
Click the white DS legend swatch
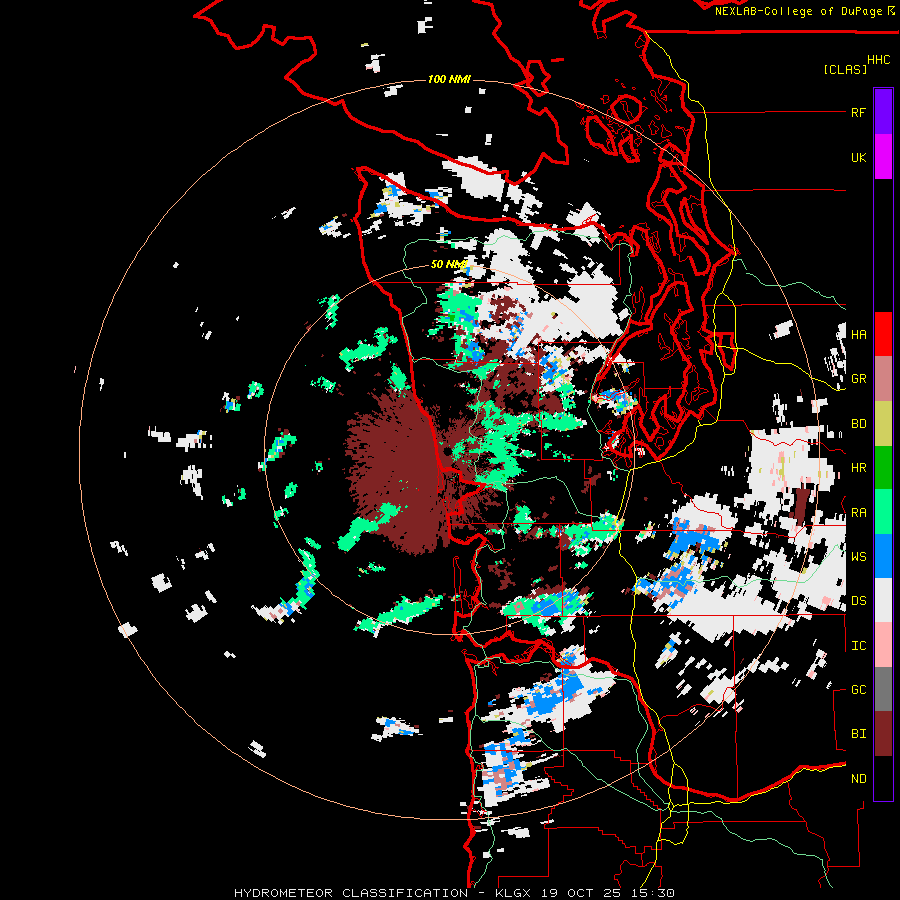(x=883, y=600)
